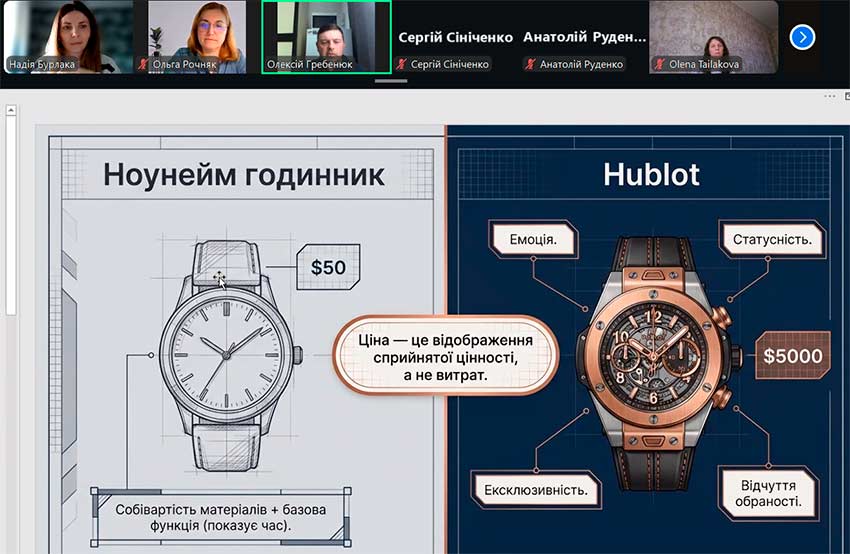Click the $5000 price tag
Image resolution: width=850 pixels, height=554 pixels.
pyautogui.click(x=793, y=356)
